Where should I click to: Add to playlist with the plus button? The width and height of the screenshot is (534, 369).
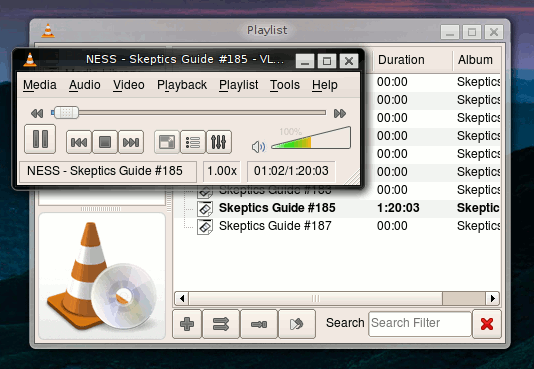187,324
